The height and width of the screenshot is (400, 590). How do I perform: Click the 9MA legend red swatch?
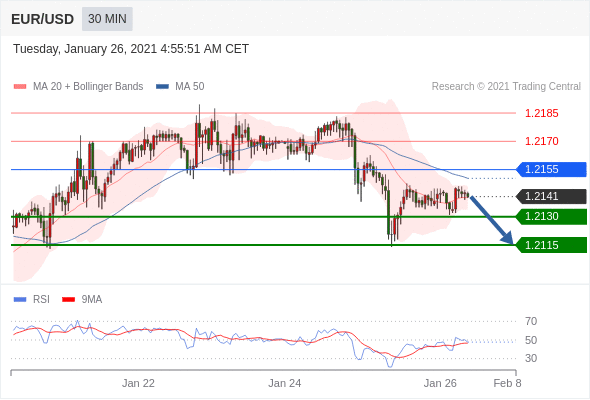pyautogui.click(x=68, y=300)
